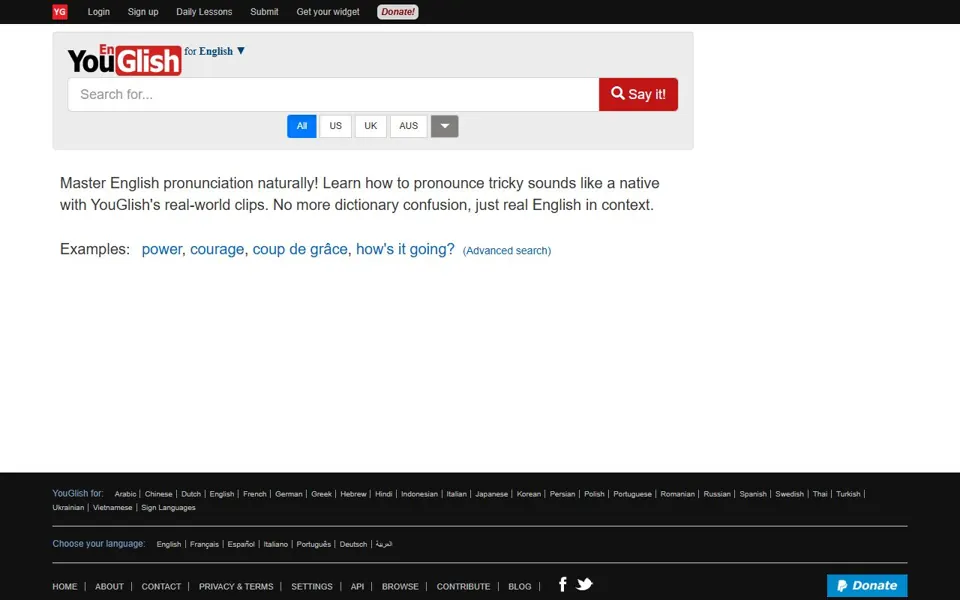Open YouGlish for Hindi

pos(384,494)
